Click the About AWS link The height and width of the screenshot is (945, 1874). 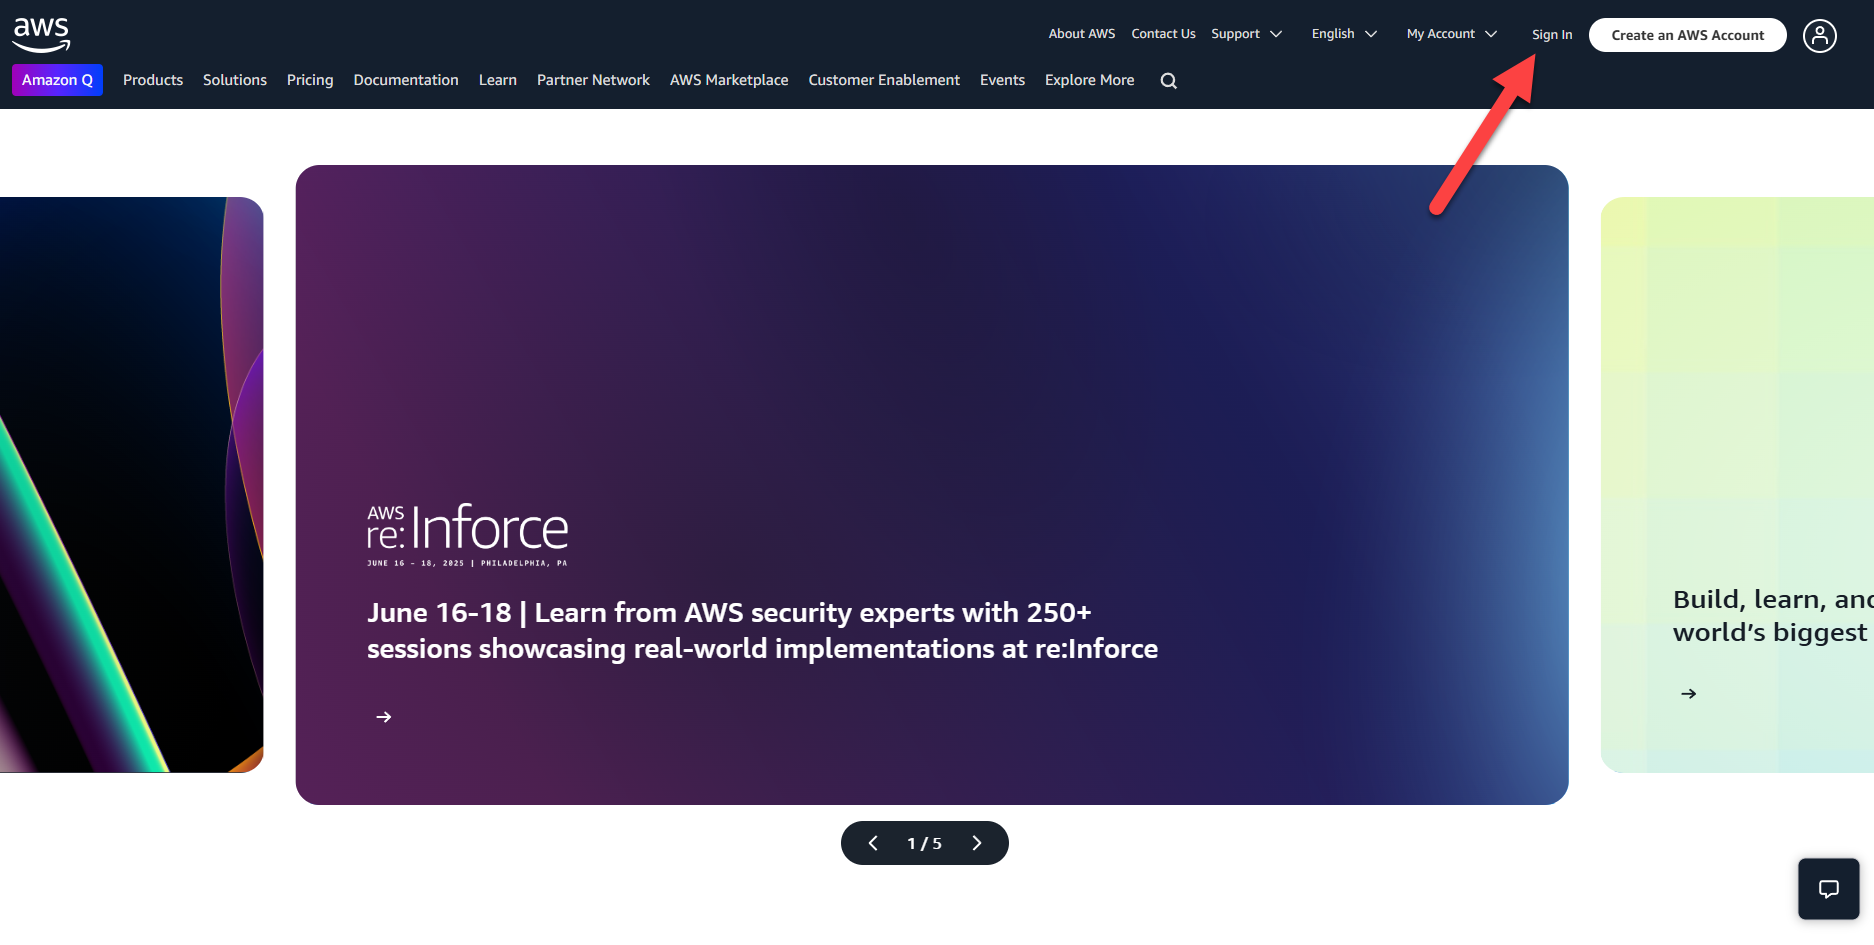pos(1082,34)
